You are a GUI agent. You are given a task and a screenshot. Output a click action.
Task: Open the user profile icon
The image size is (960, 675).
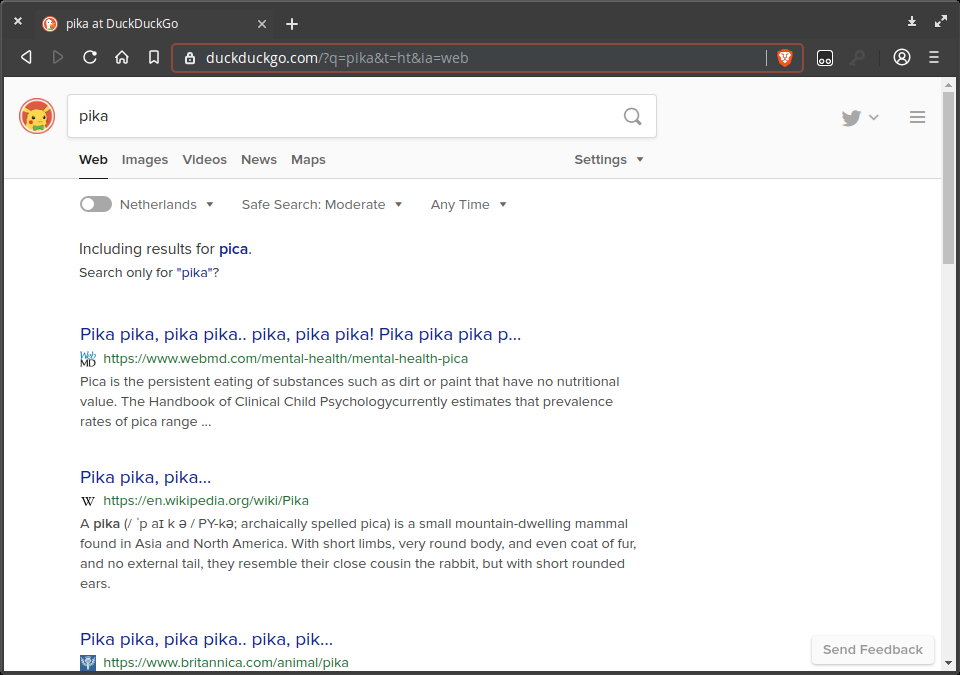901,58
